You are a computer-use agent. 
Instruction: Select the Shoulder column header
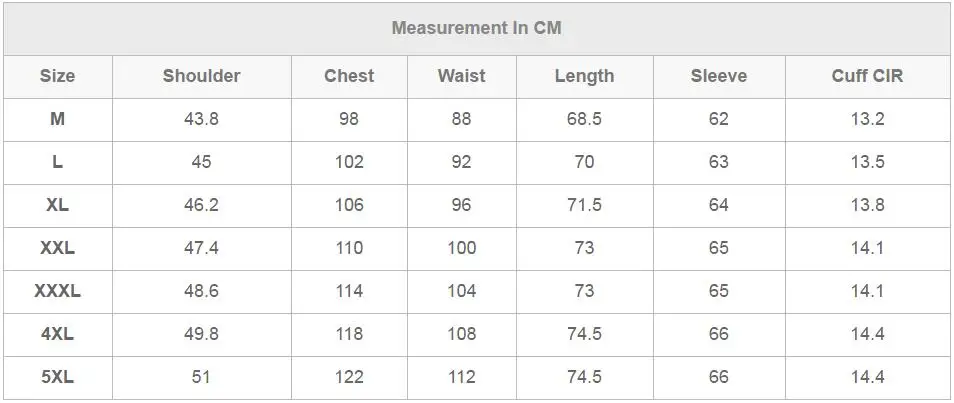click(x=201, y=76)
